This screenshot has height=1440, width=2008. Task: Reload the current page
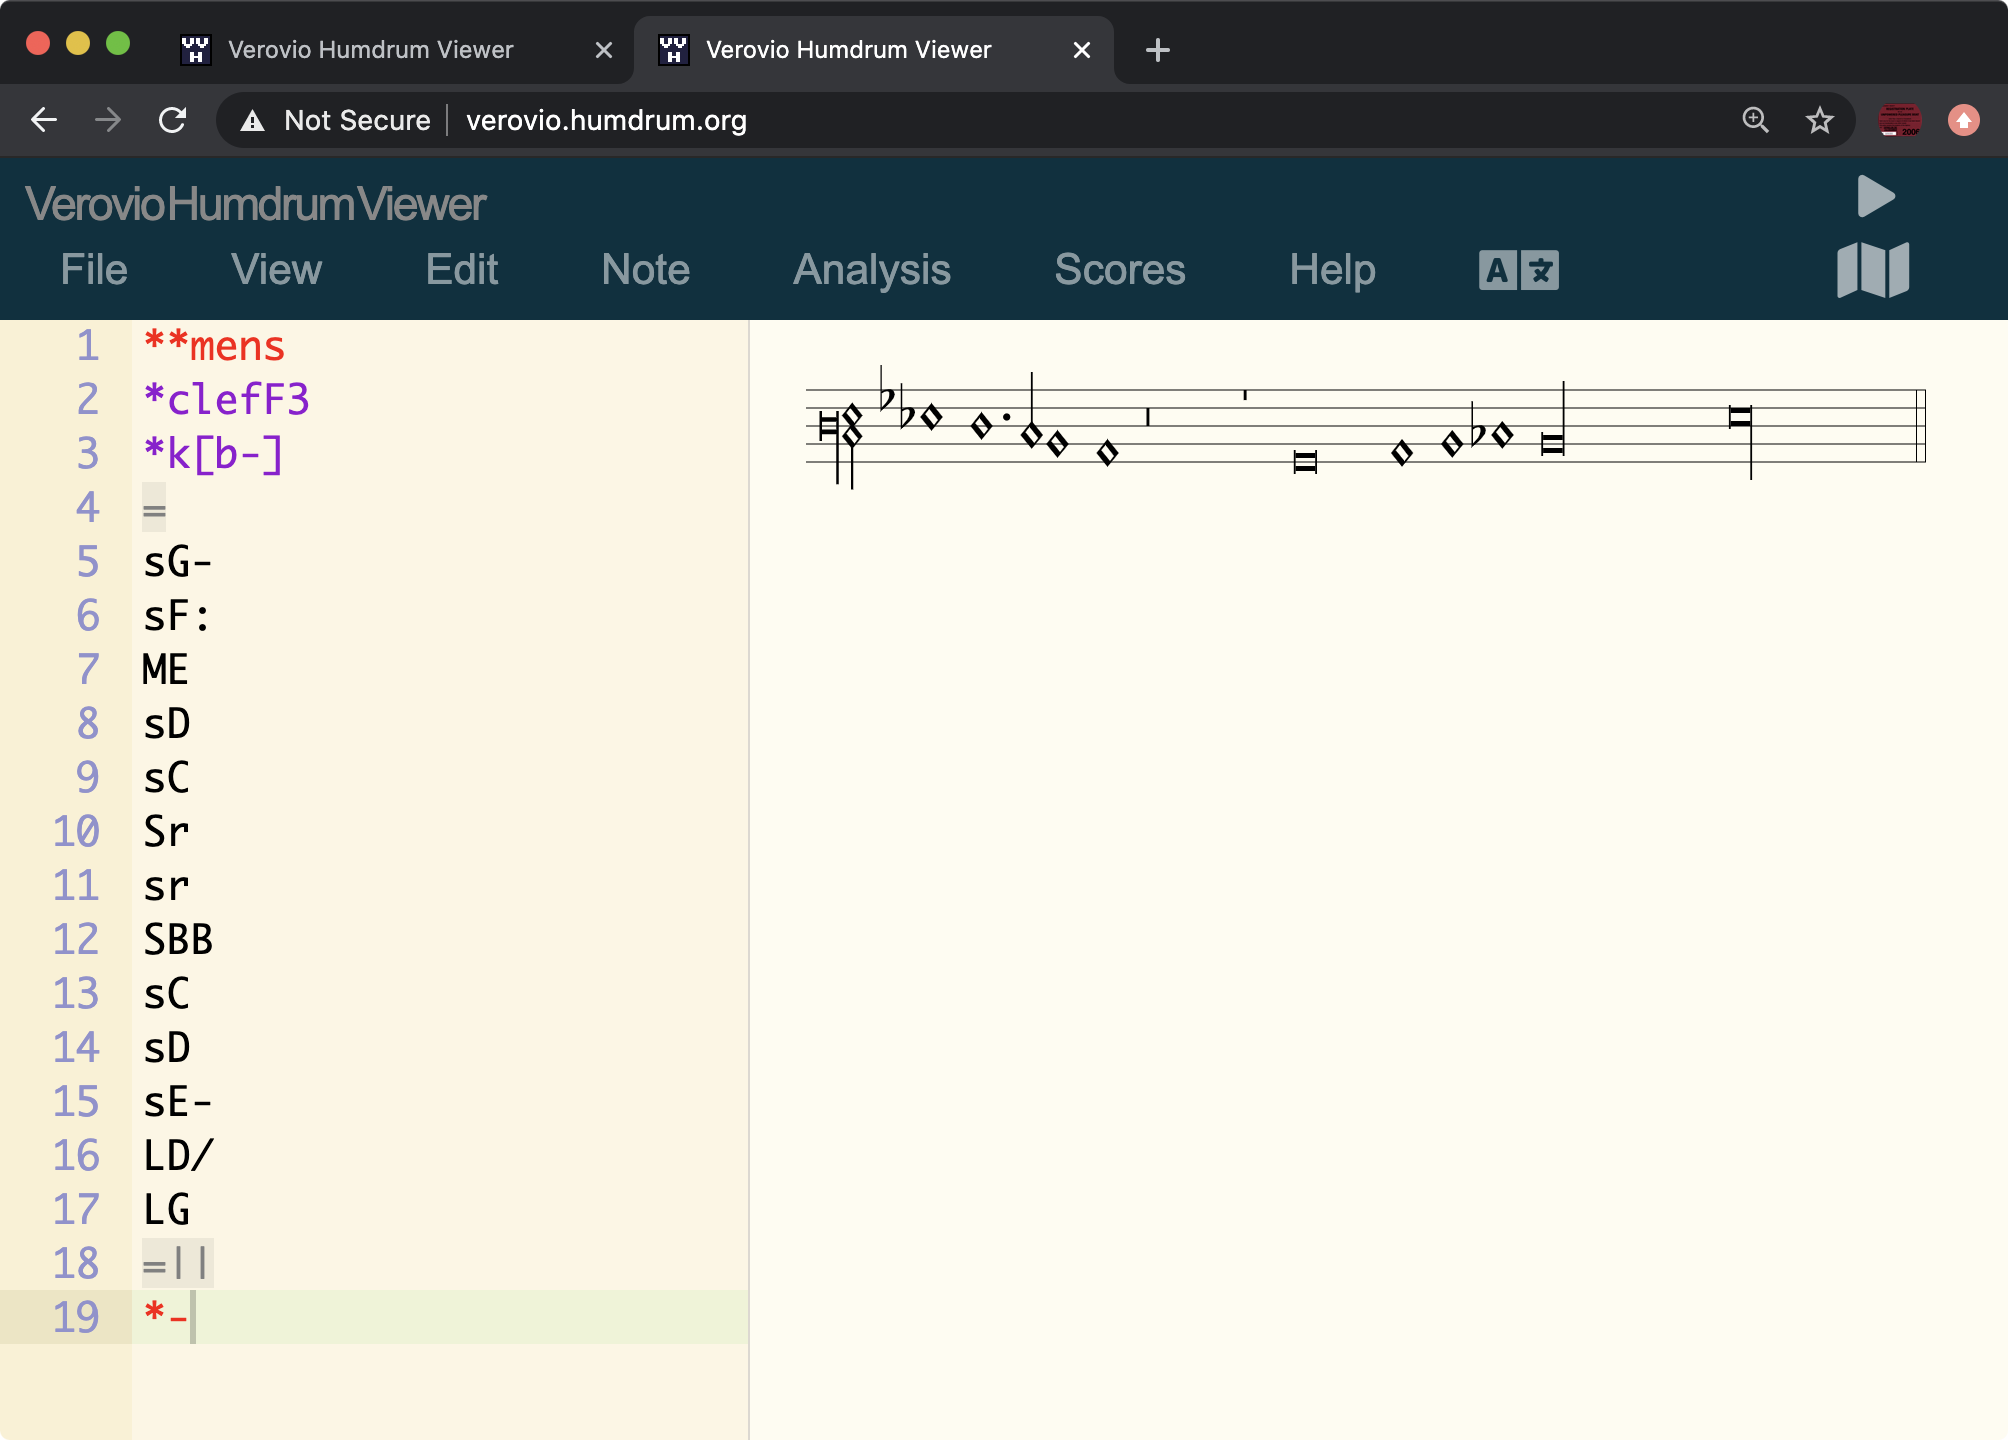[x=172, y=120]
